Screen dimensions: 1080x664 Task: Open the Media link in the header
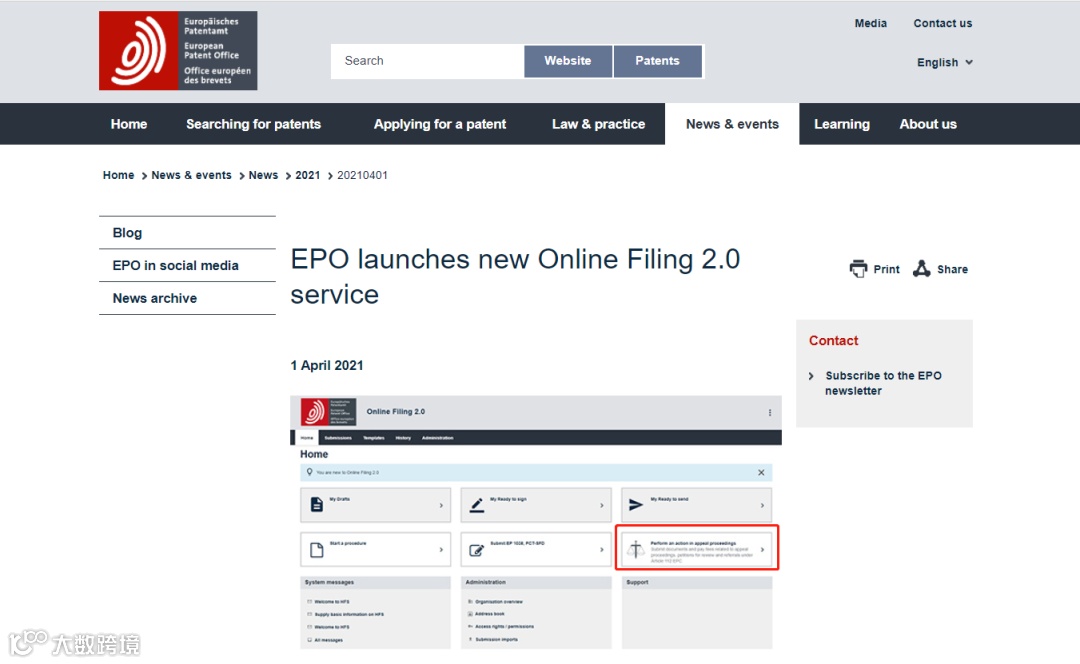(871, 23)
